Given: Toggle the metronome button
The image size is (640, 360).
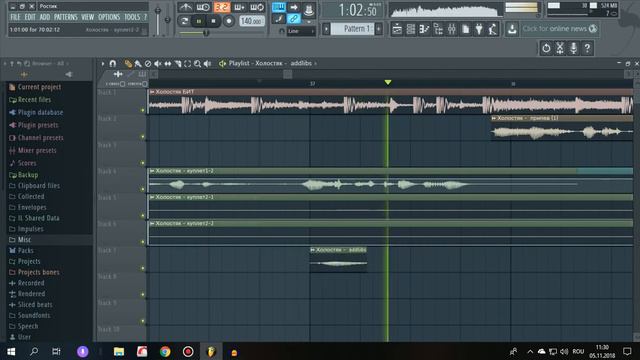Looking at the screenshot, I should tap(185, 7).
